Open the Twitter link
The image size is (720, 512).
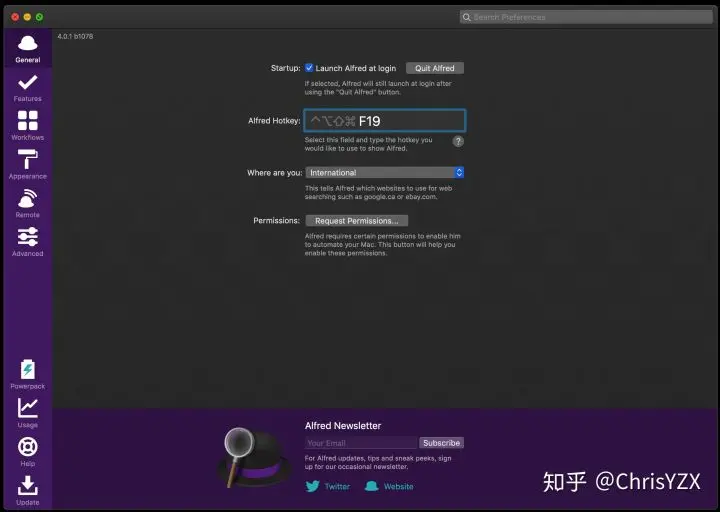pyautogui.click(x=337, y=486)
